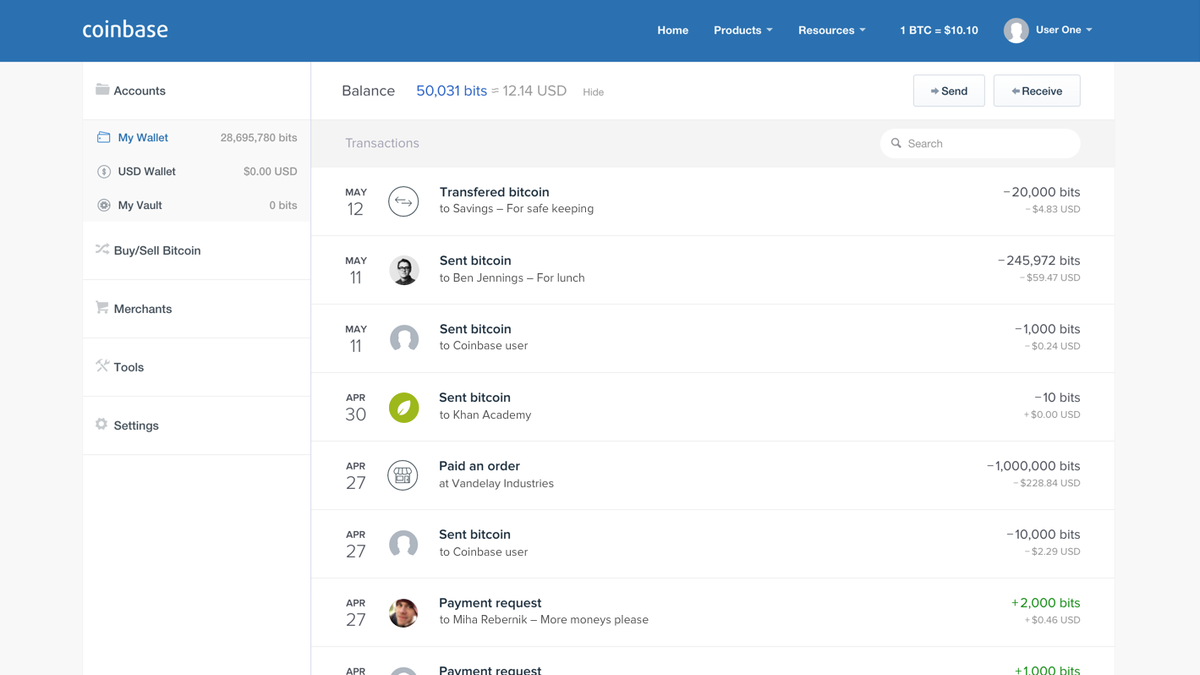1200x675 pixels.
Task: Open Paid an order at Vandelay Industries
Action: [x=713, y=475]
